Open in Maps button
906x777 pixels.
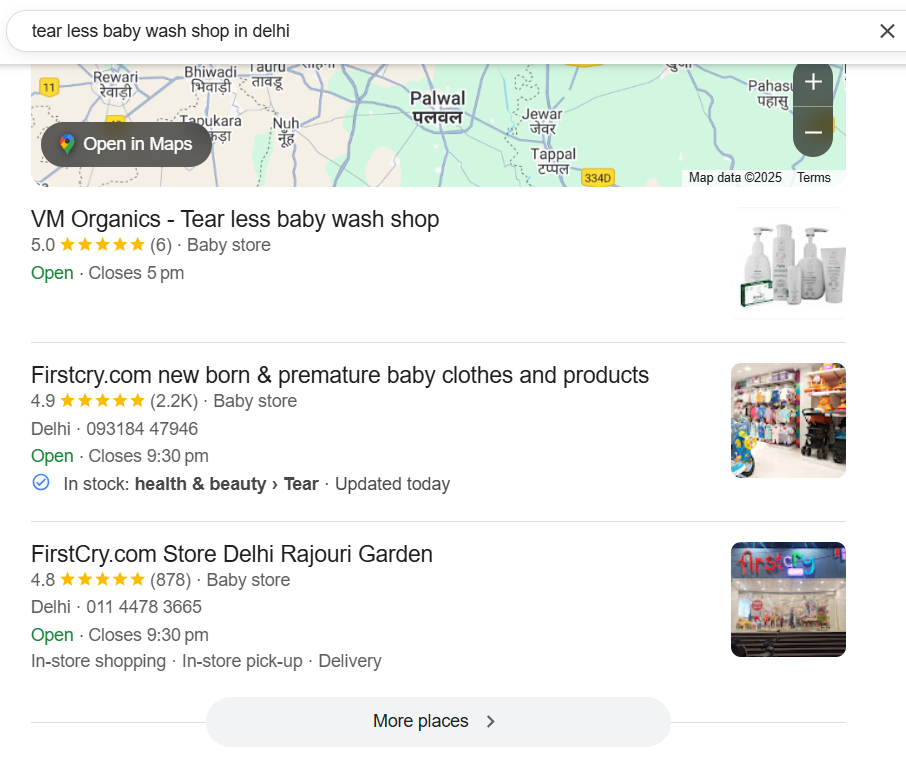pos(126,144)
